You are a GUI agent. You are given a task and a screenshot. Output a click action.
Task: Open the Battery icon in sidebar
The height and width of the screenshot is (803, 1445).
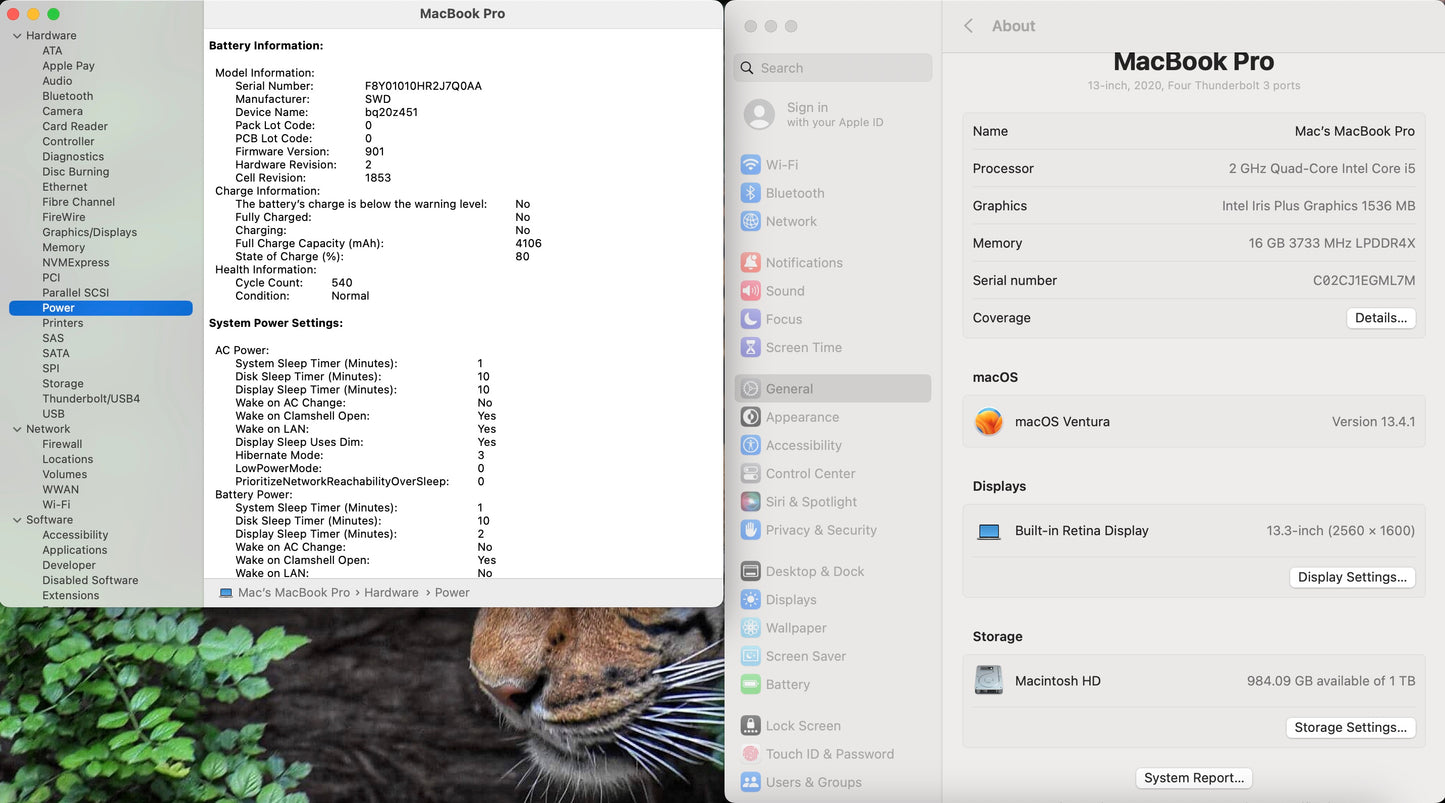click(750, 685)
